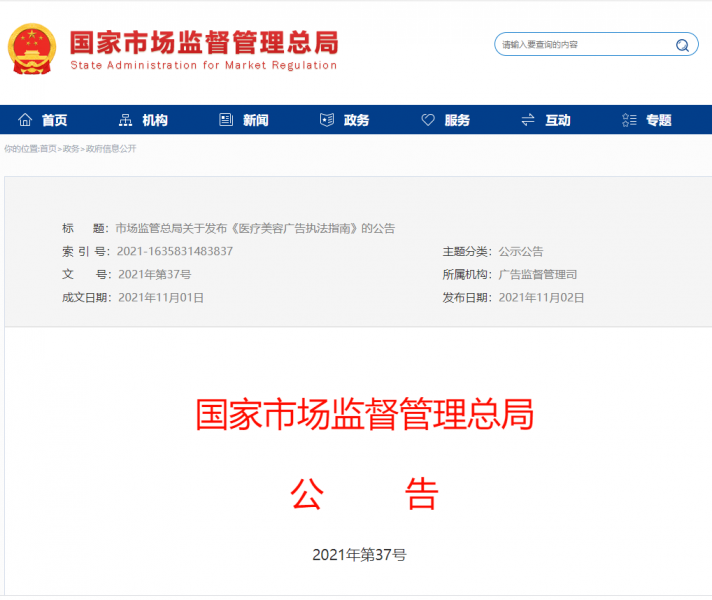The height and width of the screenshot is (600, 712).
Task: Click the document icon beside 政务
Action: (x=327, y=120)
